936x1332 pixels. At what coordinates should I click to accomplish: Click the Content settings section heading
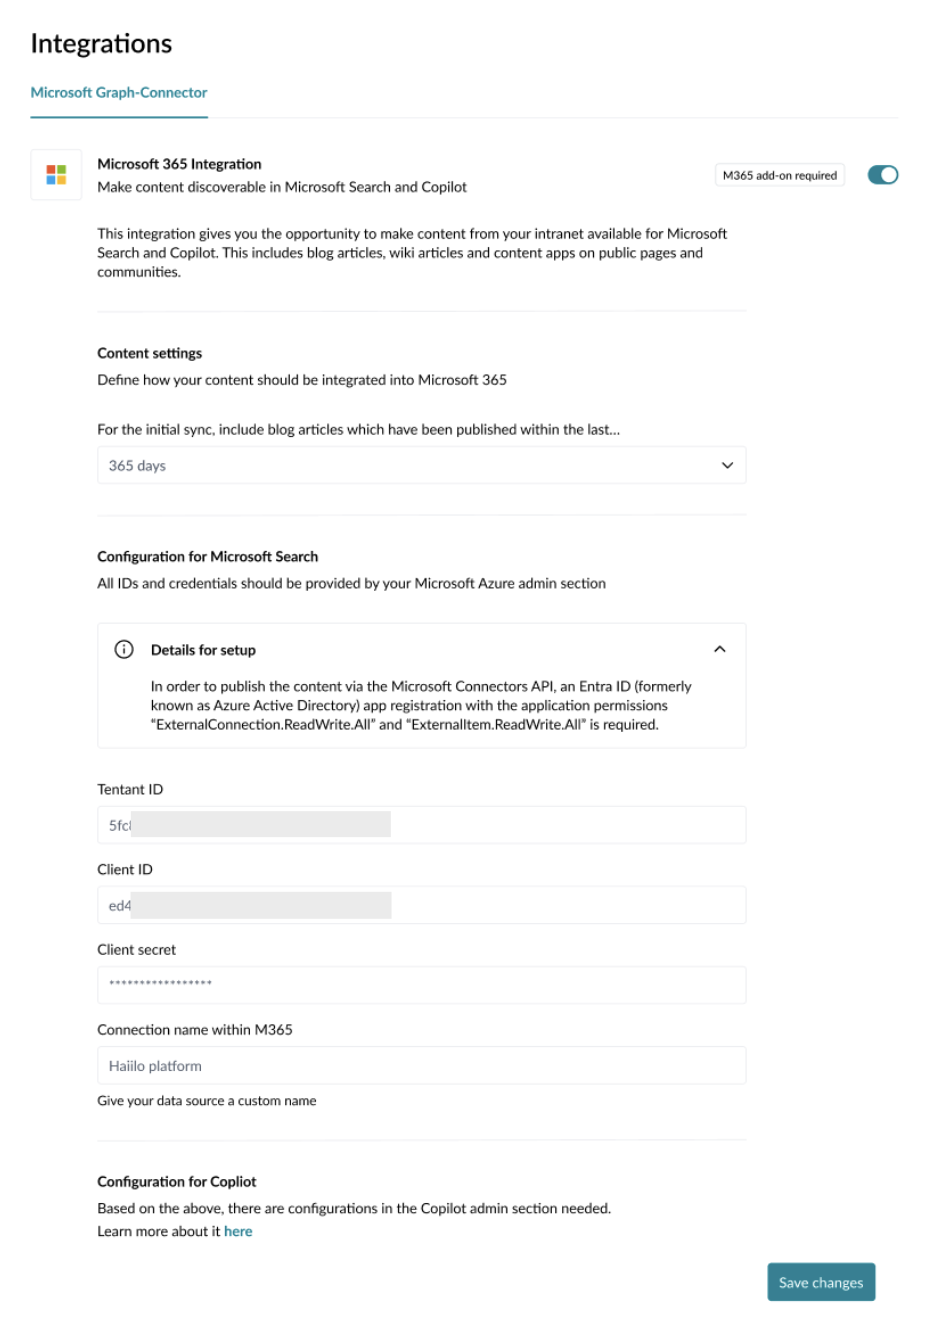(x=149, y=353)
